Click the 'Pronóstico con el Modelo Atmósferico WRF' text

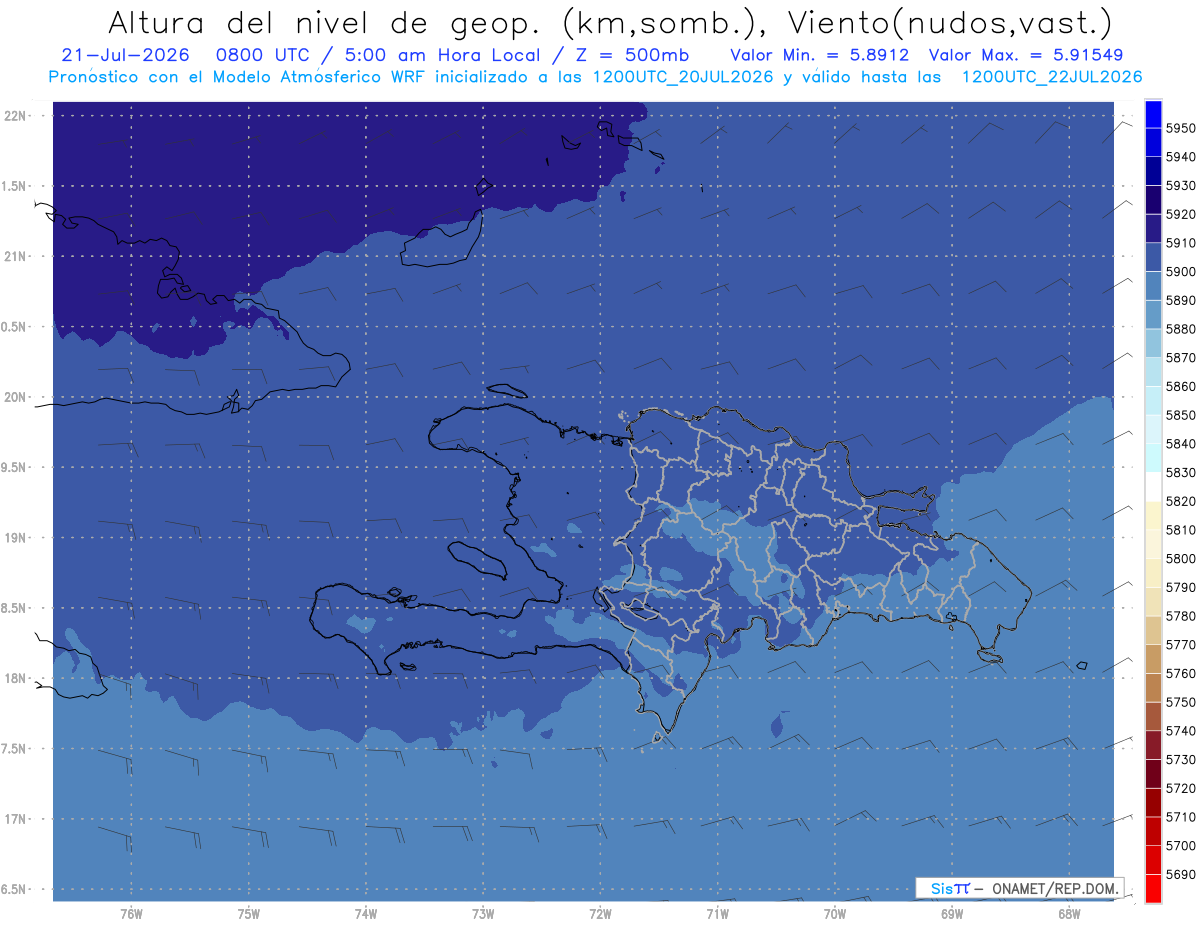pos(236,77)
